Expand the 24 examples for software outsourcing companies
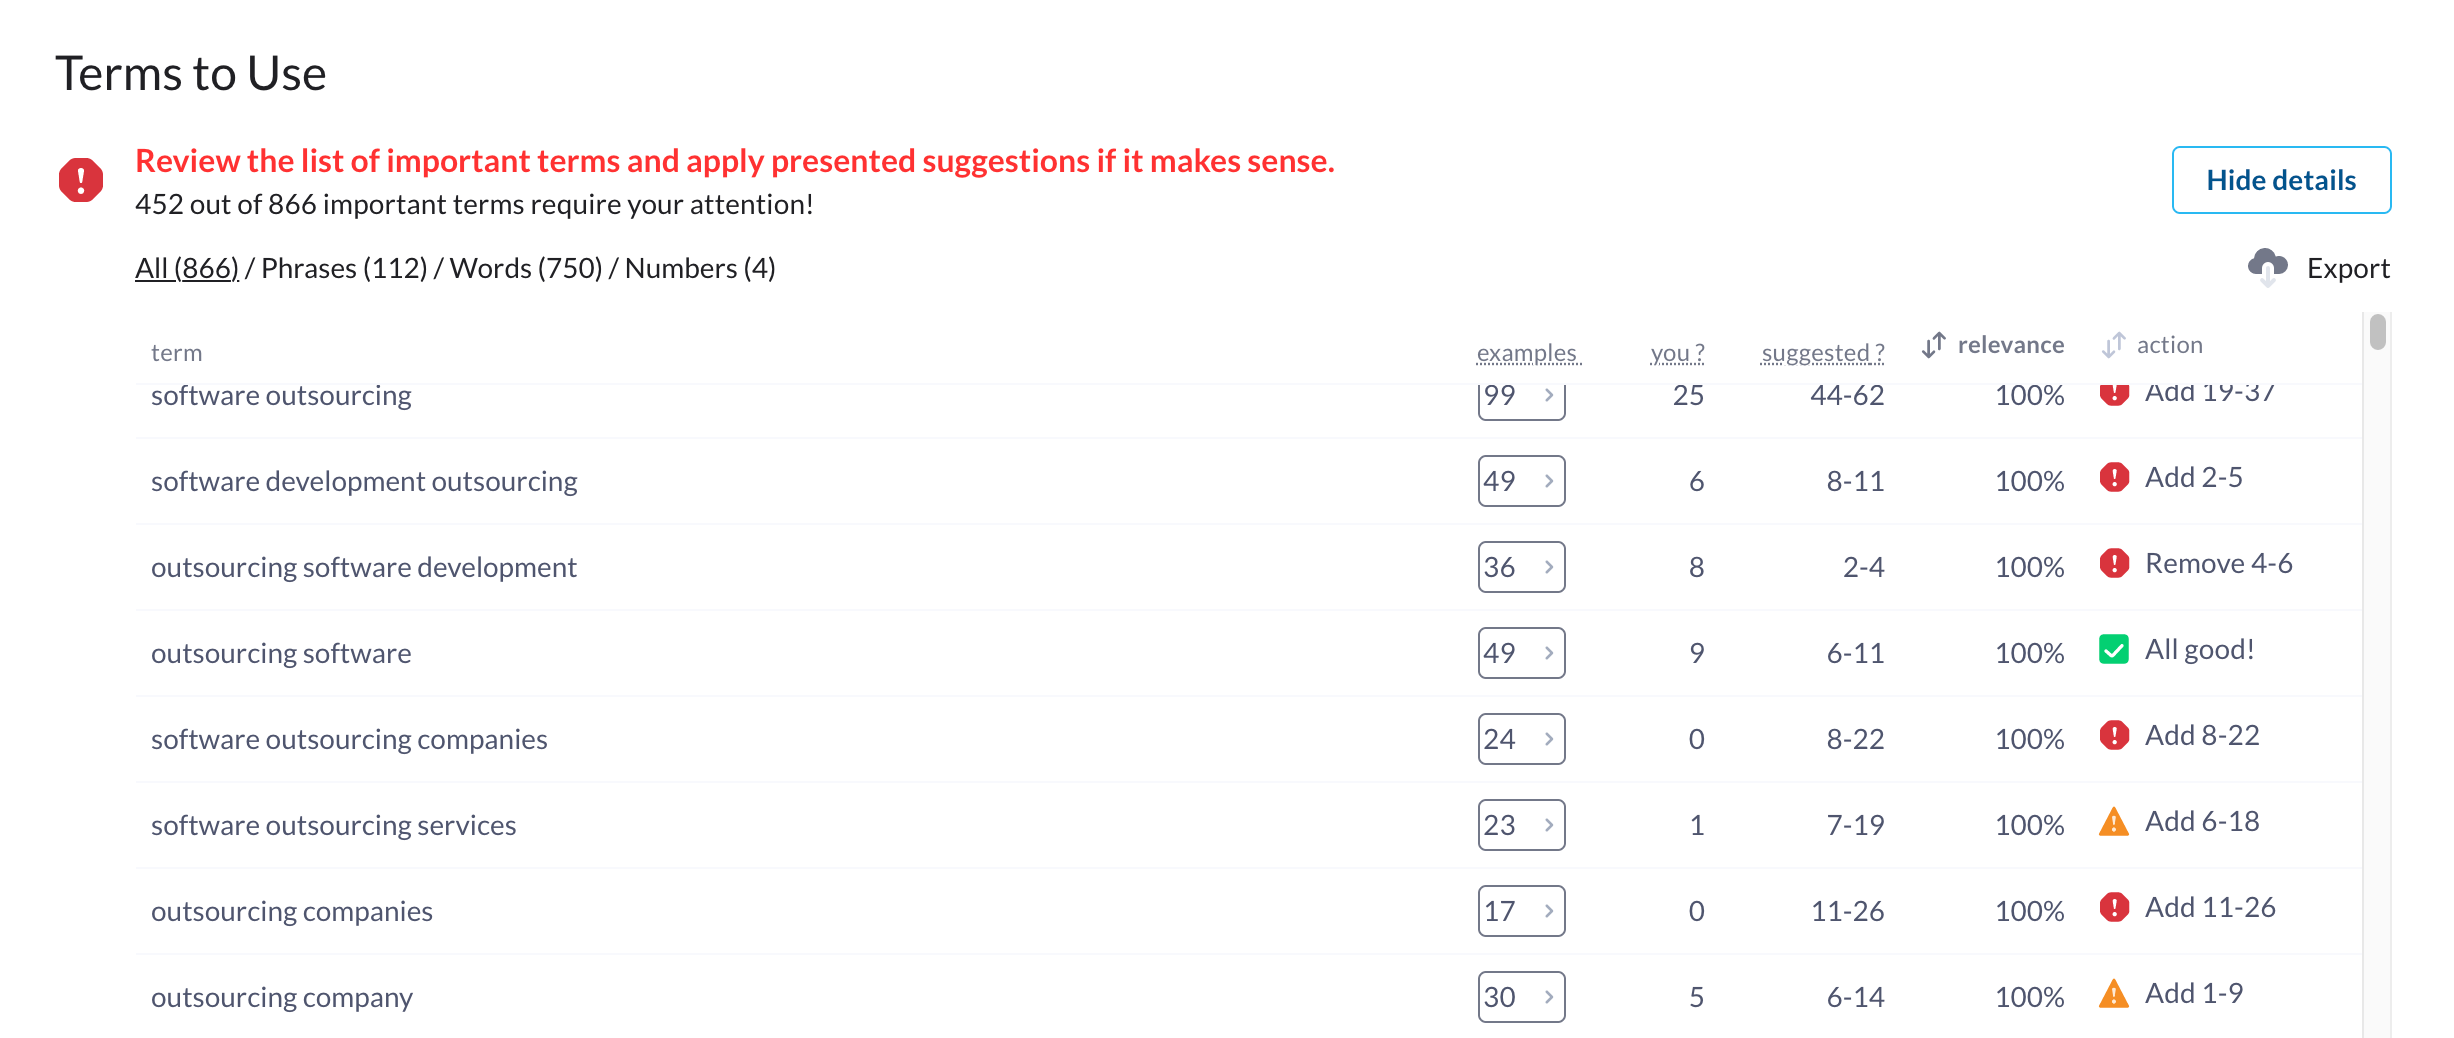This screenshot has height=1038, width=2454. 1521,739
